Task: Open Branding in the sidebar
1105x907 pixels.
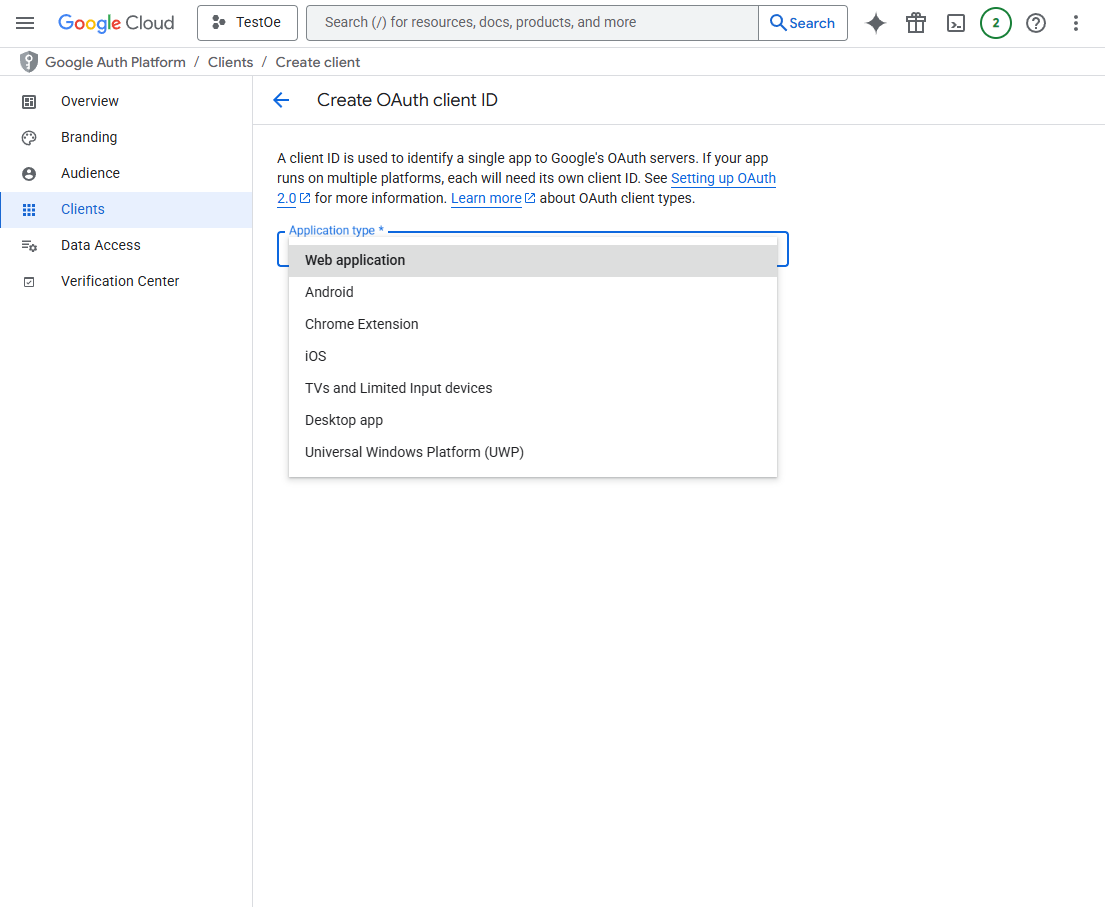Action: (x=126, y=137)
